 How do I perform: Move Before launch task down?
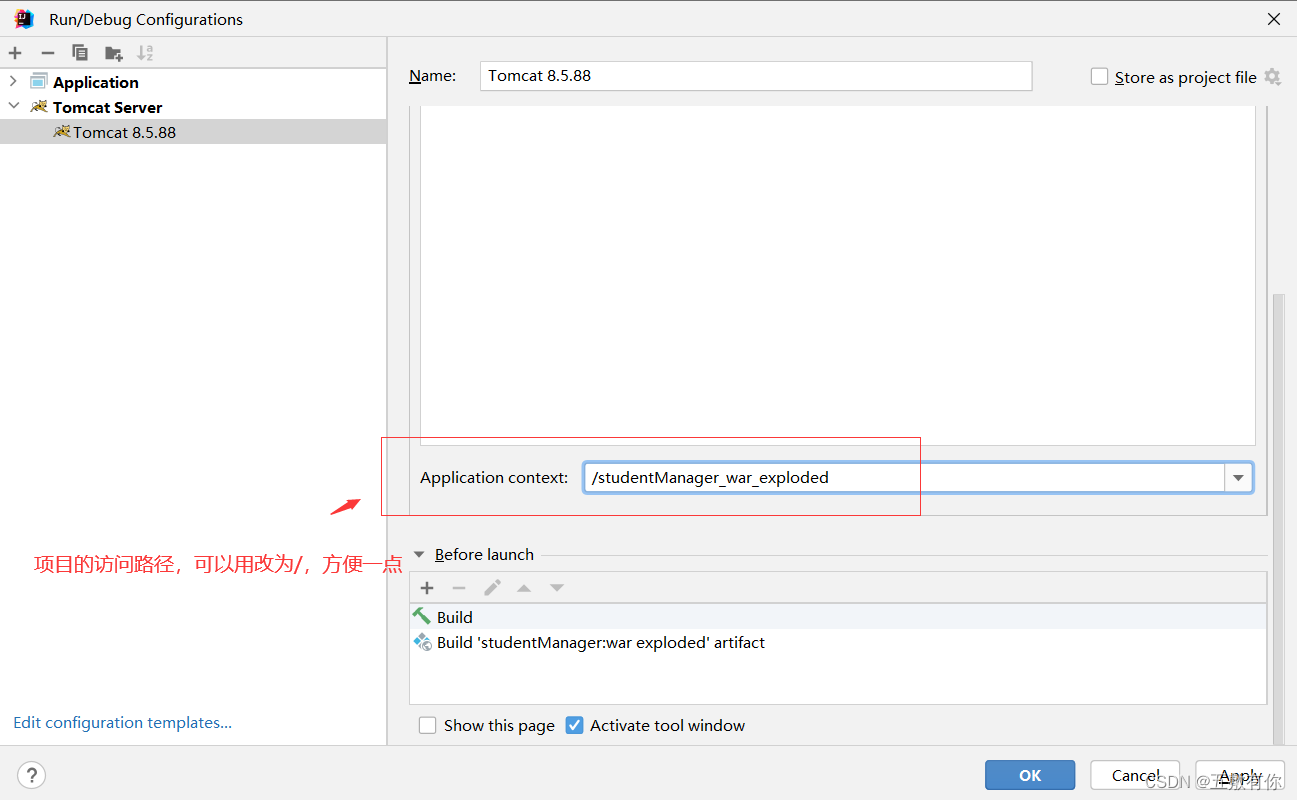[x=557, y=587]
